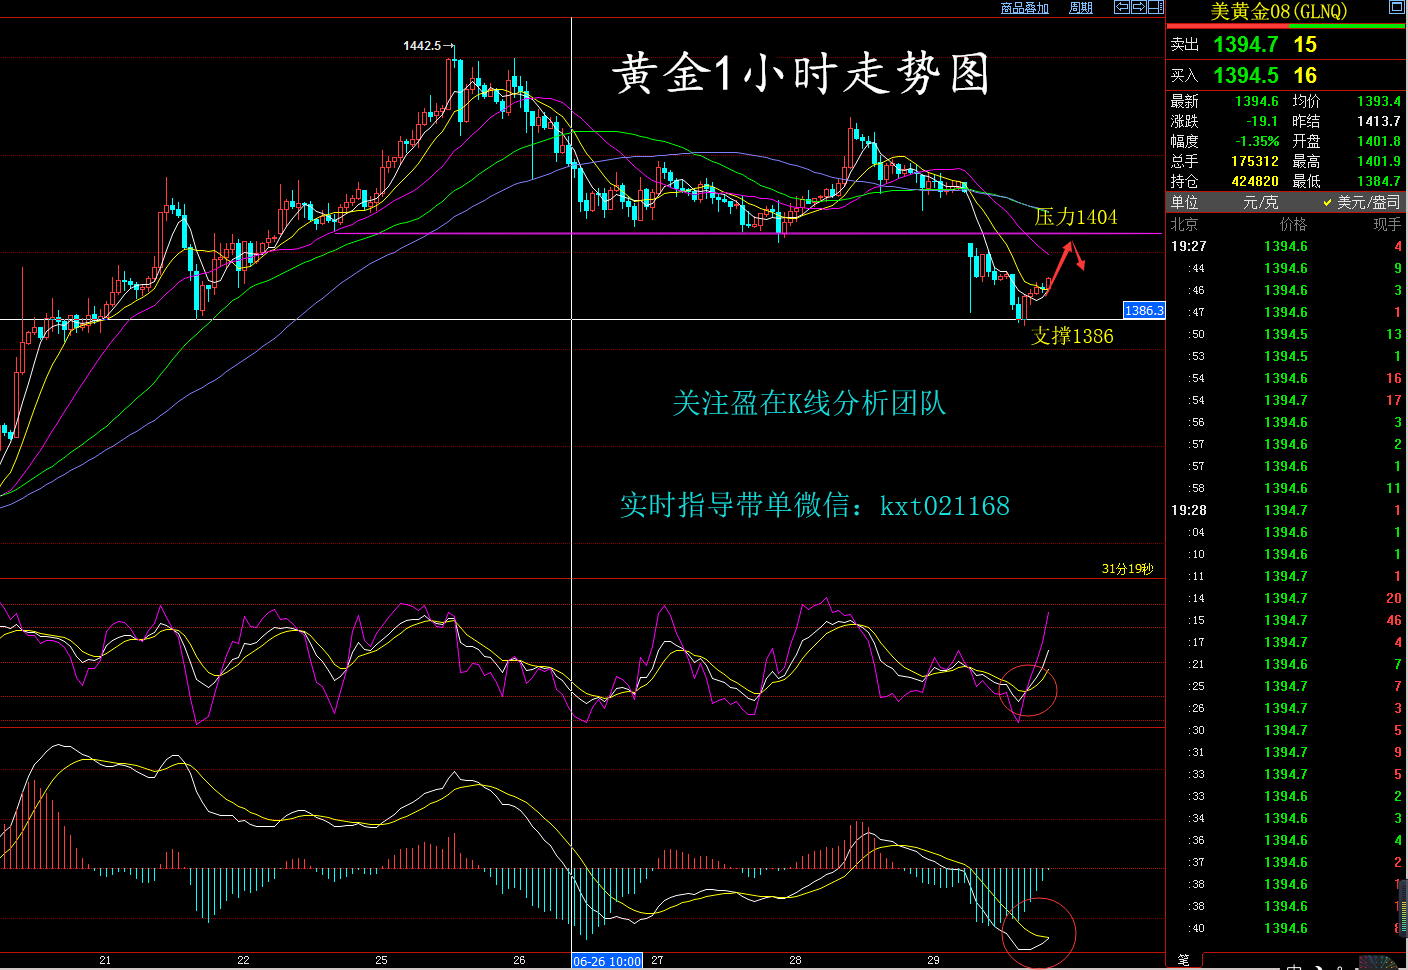Click the 最高 value 1401.9

pyautogui.click(x=1379, y=161)
